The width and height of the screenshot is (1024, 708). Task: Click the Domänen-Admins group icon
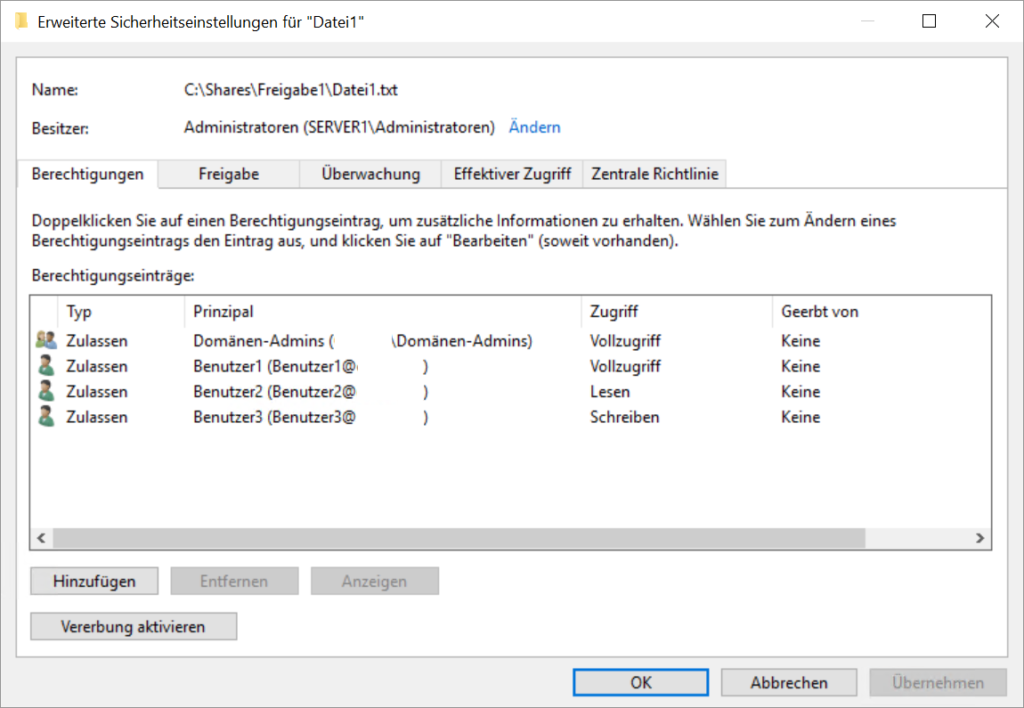pyautogui.click(x=45, y=341)
